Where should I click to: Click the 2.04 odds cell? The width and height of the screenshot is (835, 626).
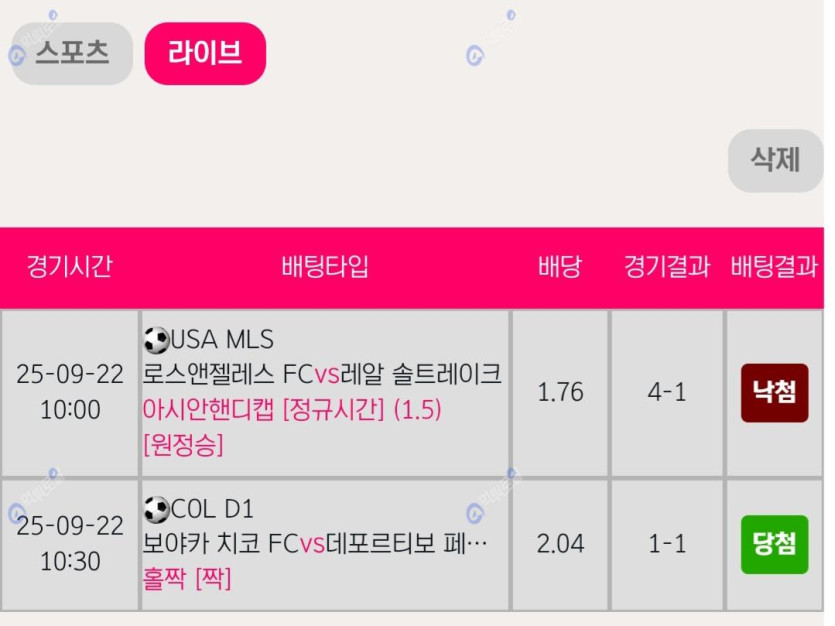[560, 545]
